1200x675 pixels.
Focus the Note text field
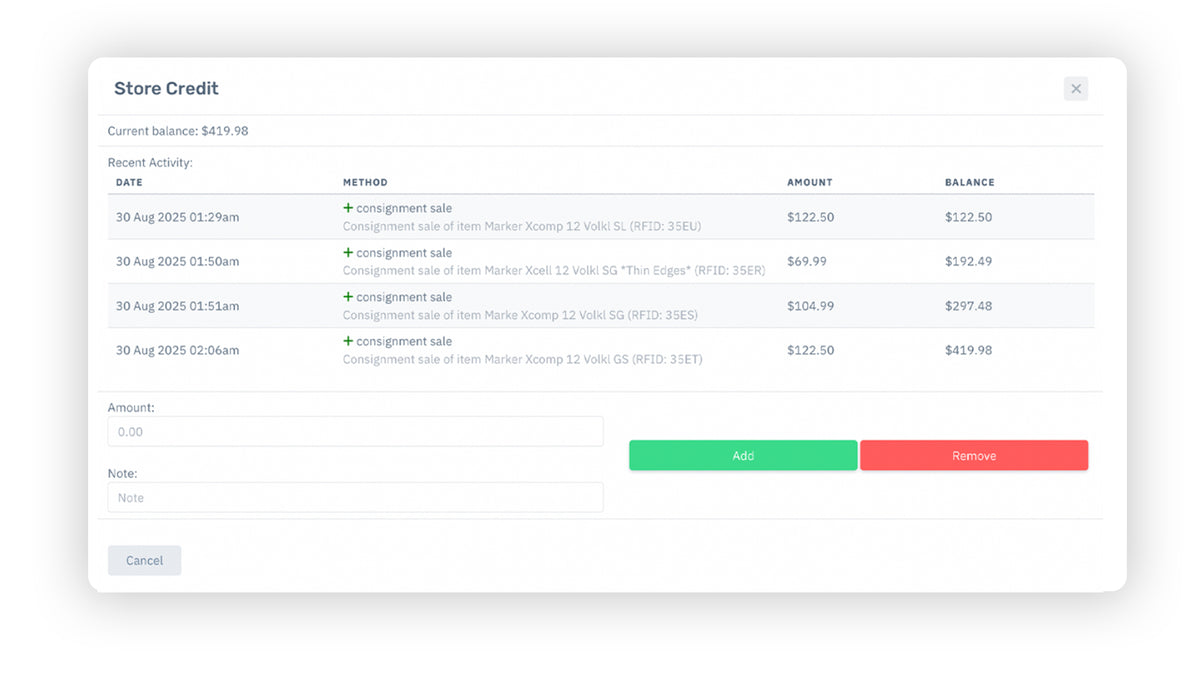355,497
